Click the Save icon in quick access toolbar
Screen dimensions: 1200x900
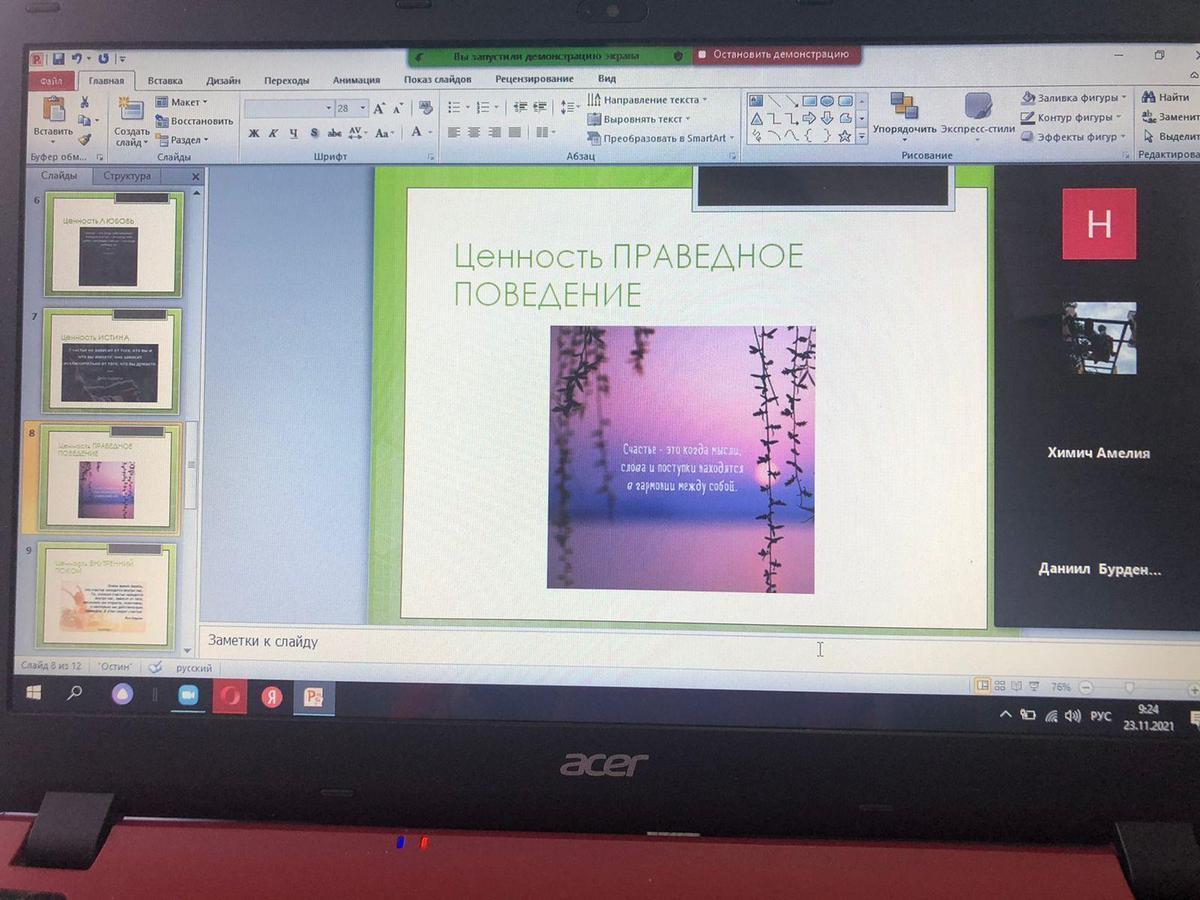(59, 59)
